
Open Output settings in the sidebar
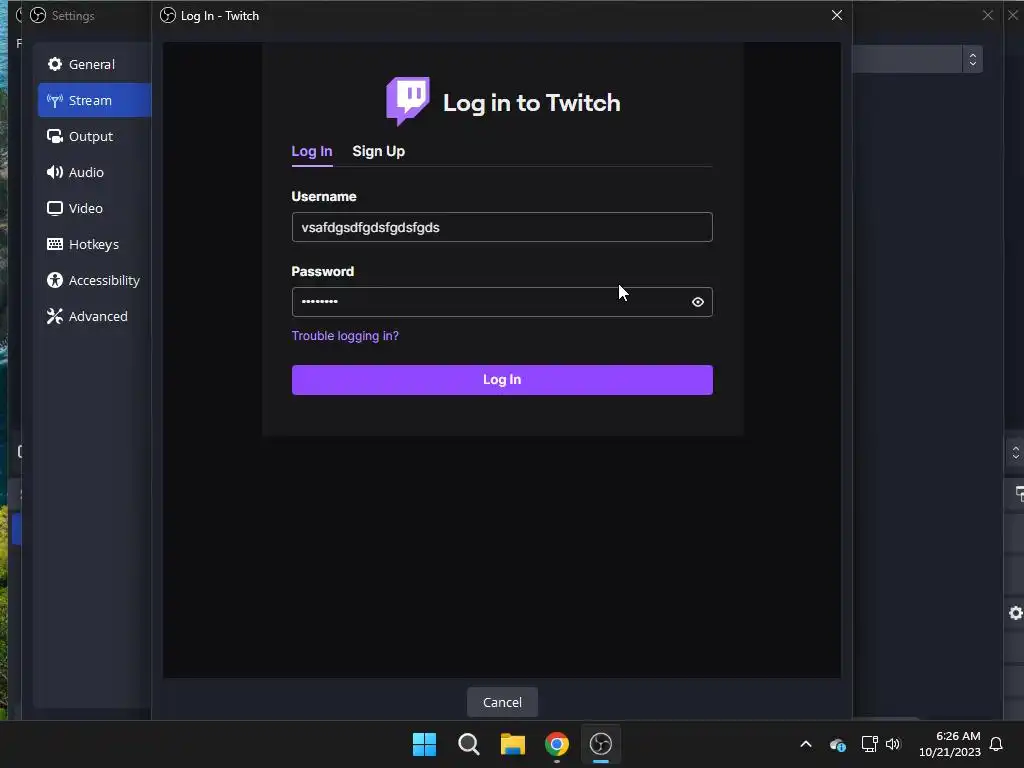tap(94, 136)
